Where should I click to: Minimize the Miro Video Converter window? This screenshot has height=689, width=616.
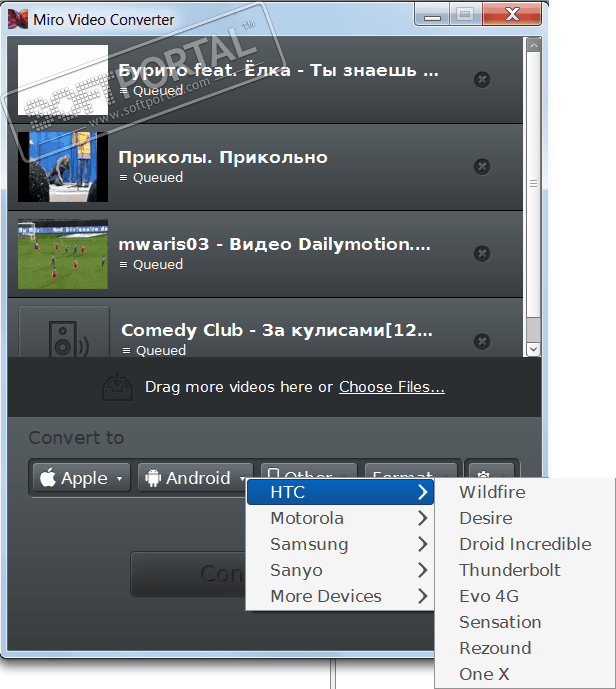432,15
